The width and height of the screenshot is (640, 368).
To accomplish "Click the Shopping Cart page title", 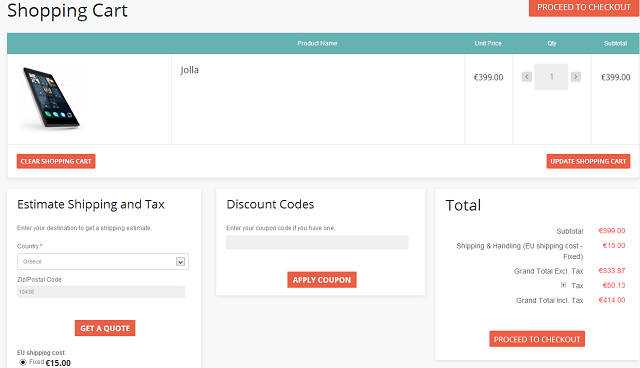I will point(67,10).
